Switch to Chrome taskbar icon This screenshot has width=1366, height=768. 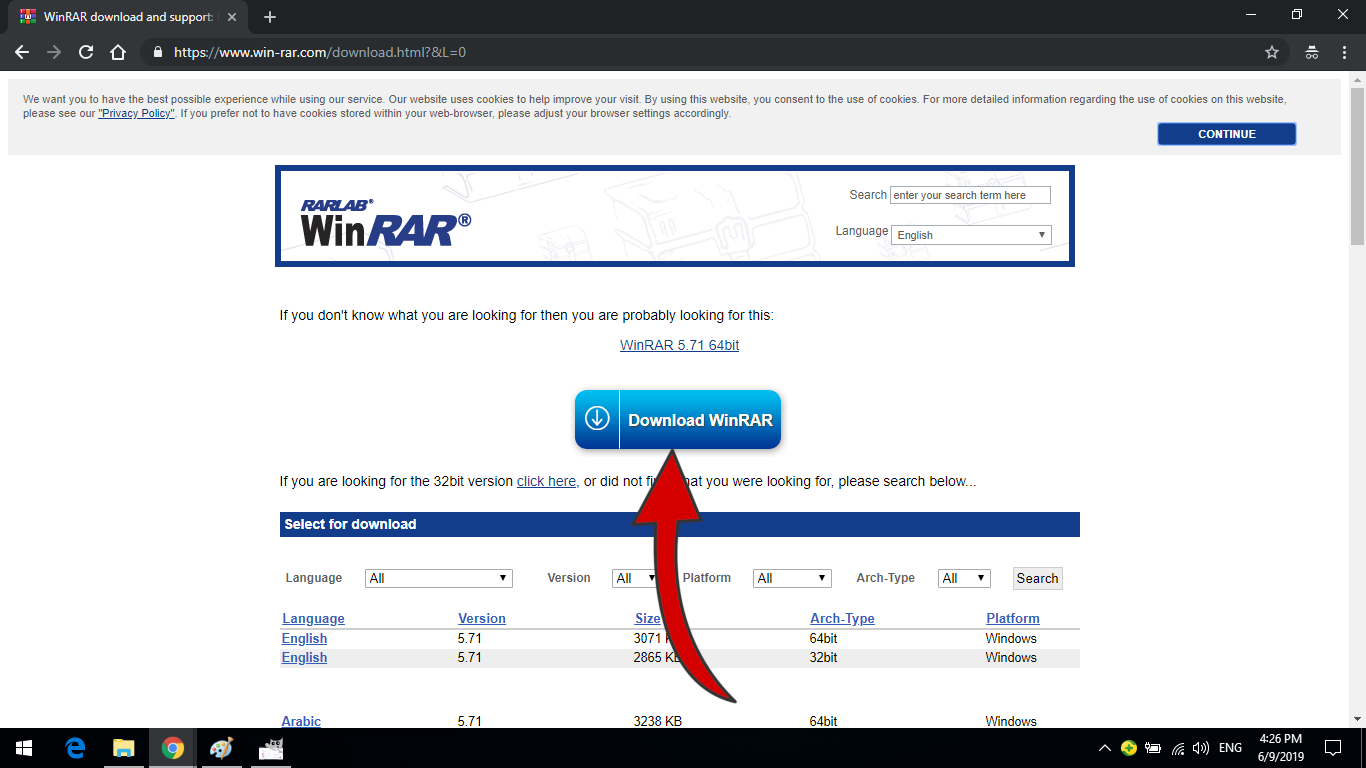tap(173, 748)
